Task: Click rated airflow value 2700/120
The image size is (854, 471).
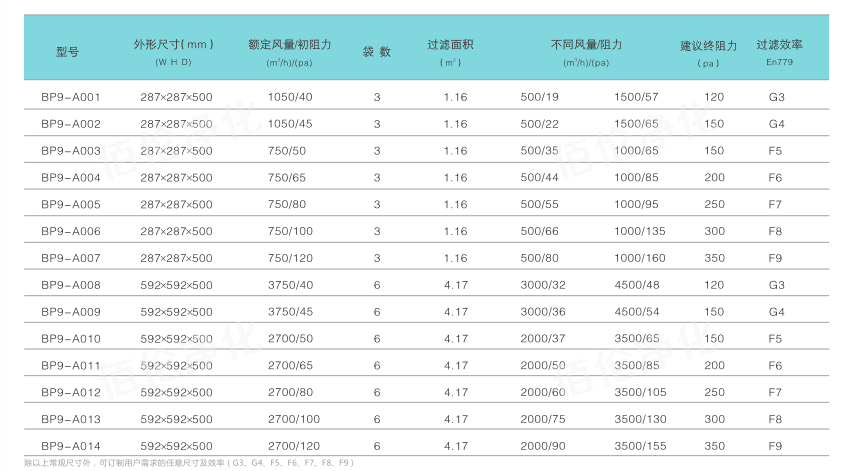Action: click(x=294, y=446)
